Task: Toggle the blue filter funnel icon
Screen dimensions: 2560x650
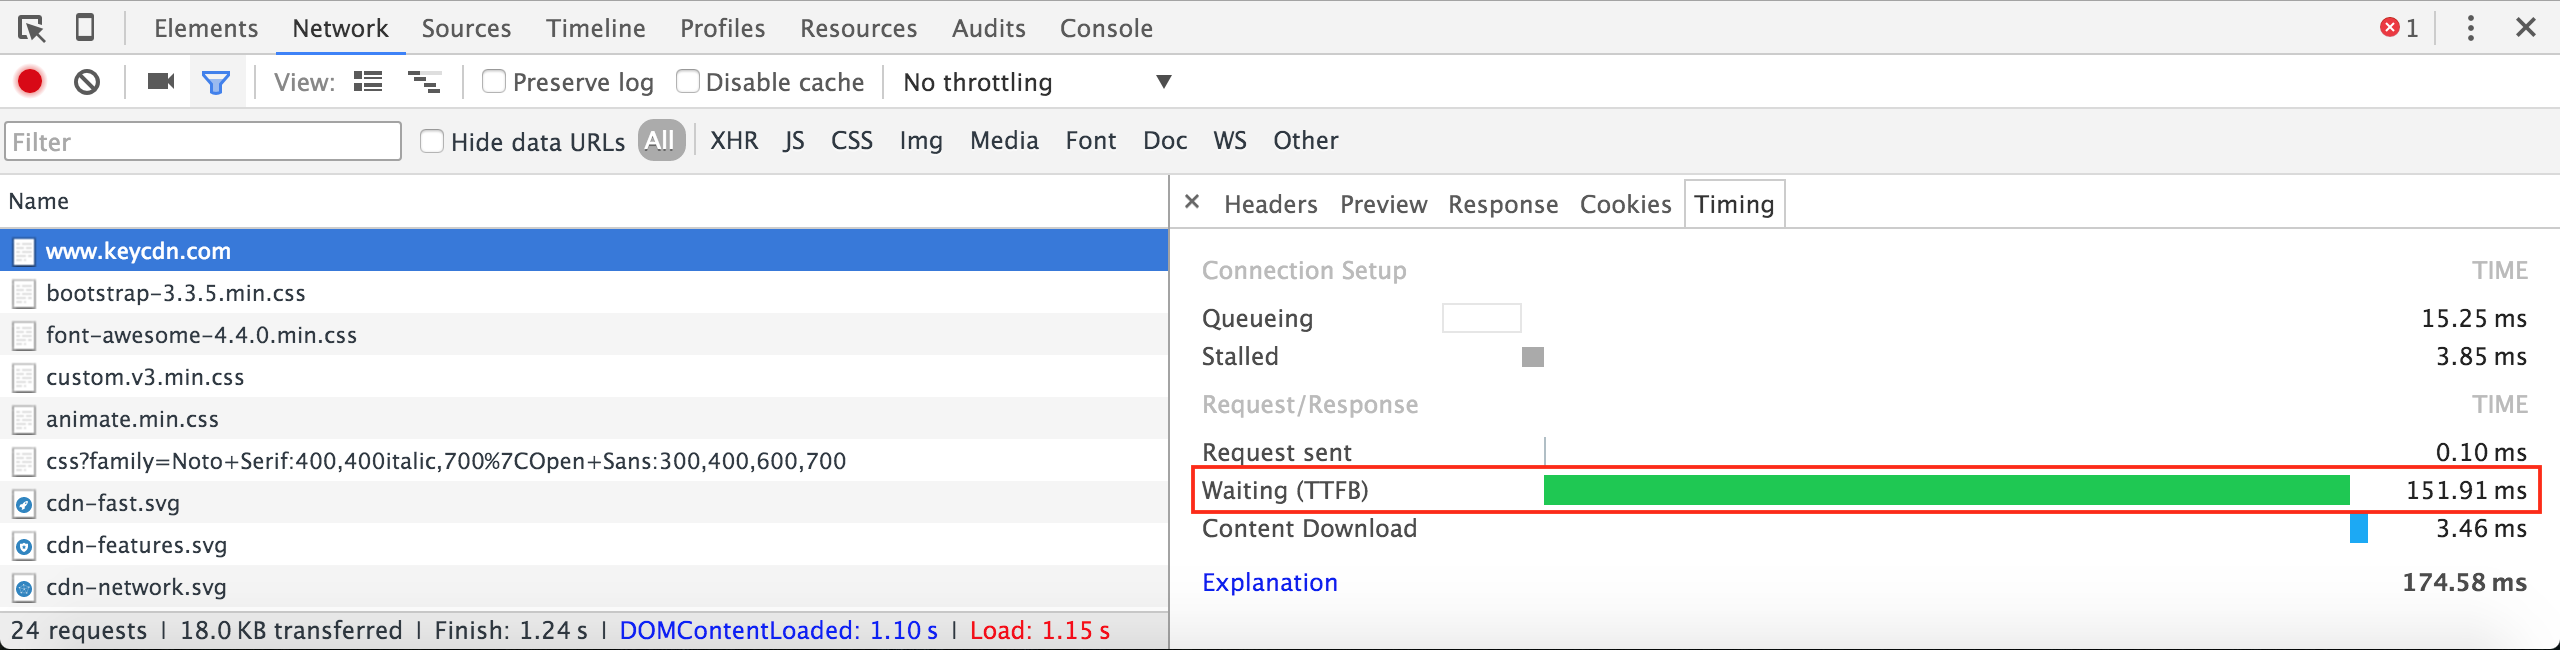Action: pyautogui.click(x=215, y=82)
